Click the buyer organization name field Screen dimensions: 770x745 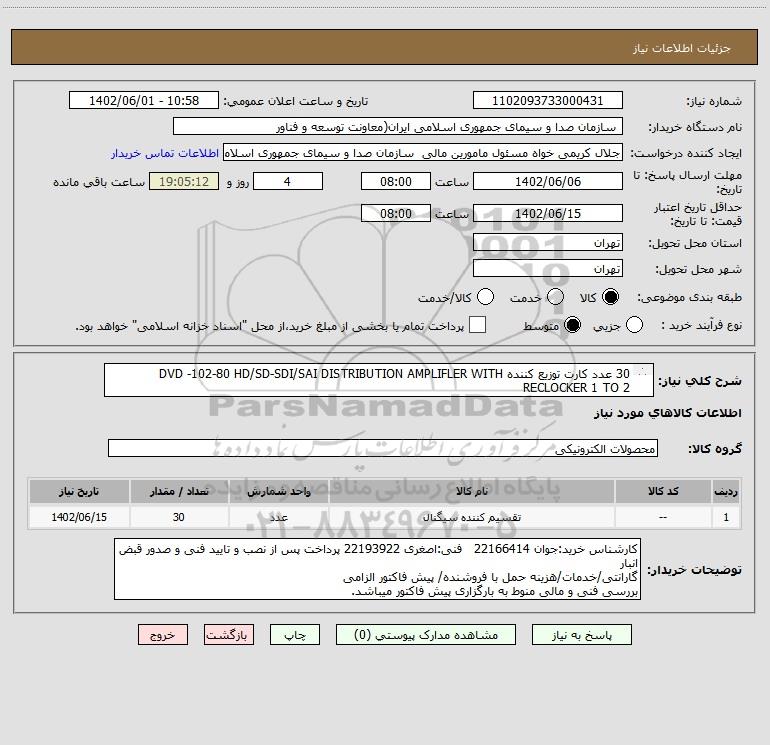coord(398,127)
